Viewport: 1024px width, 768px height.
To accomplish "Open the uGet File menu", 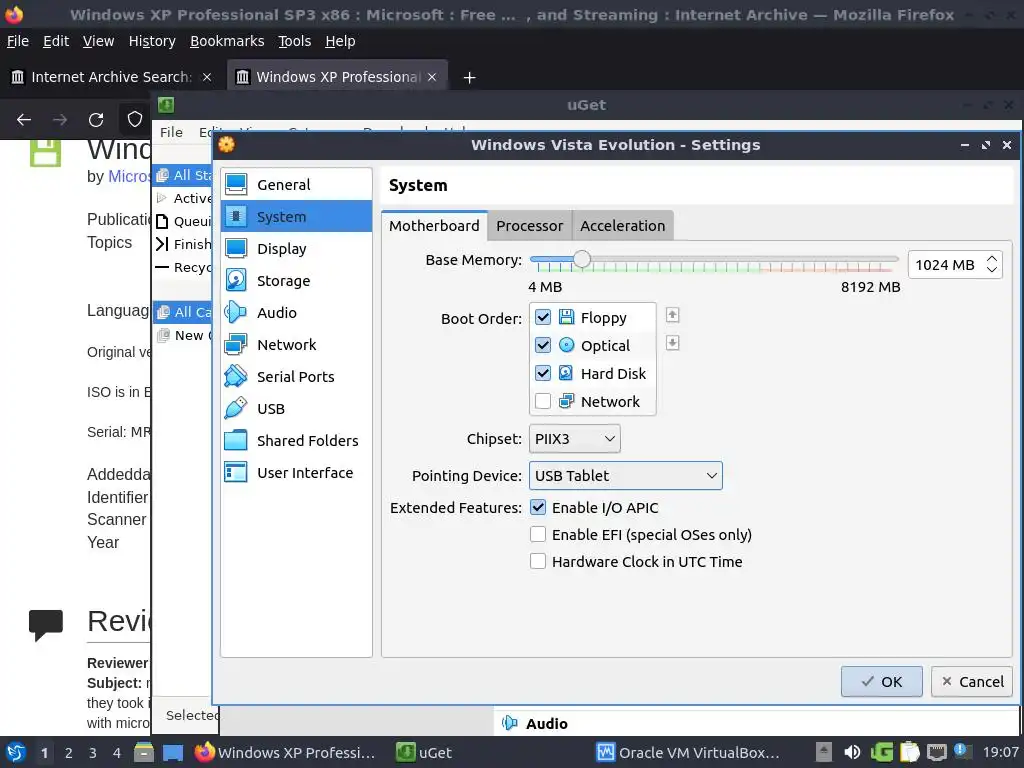I will click(172, 133).
